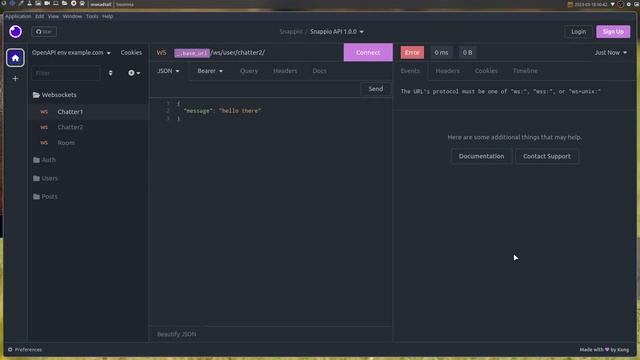
Task: Click the Login button
Action: click(578, 31)
